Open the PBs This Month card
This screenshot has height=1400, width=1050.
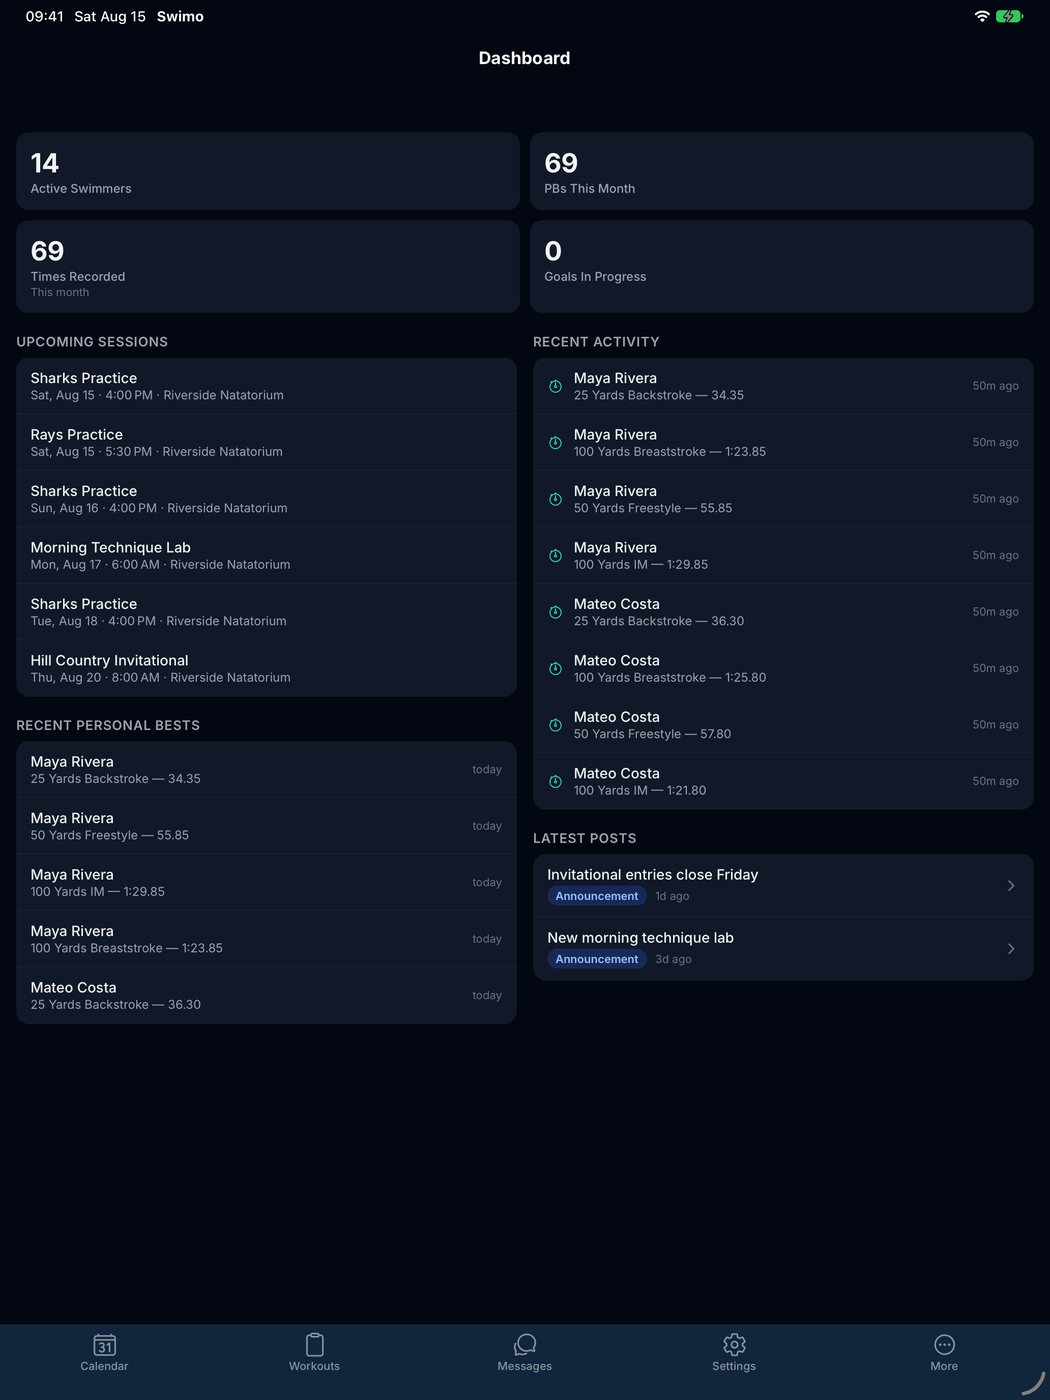pyautogui.click(x=782, y=171)
